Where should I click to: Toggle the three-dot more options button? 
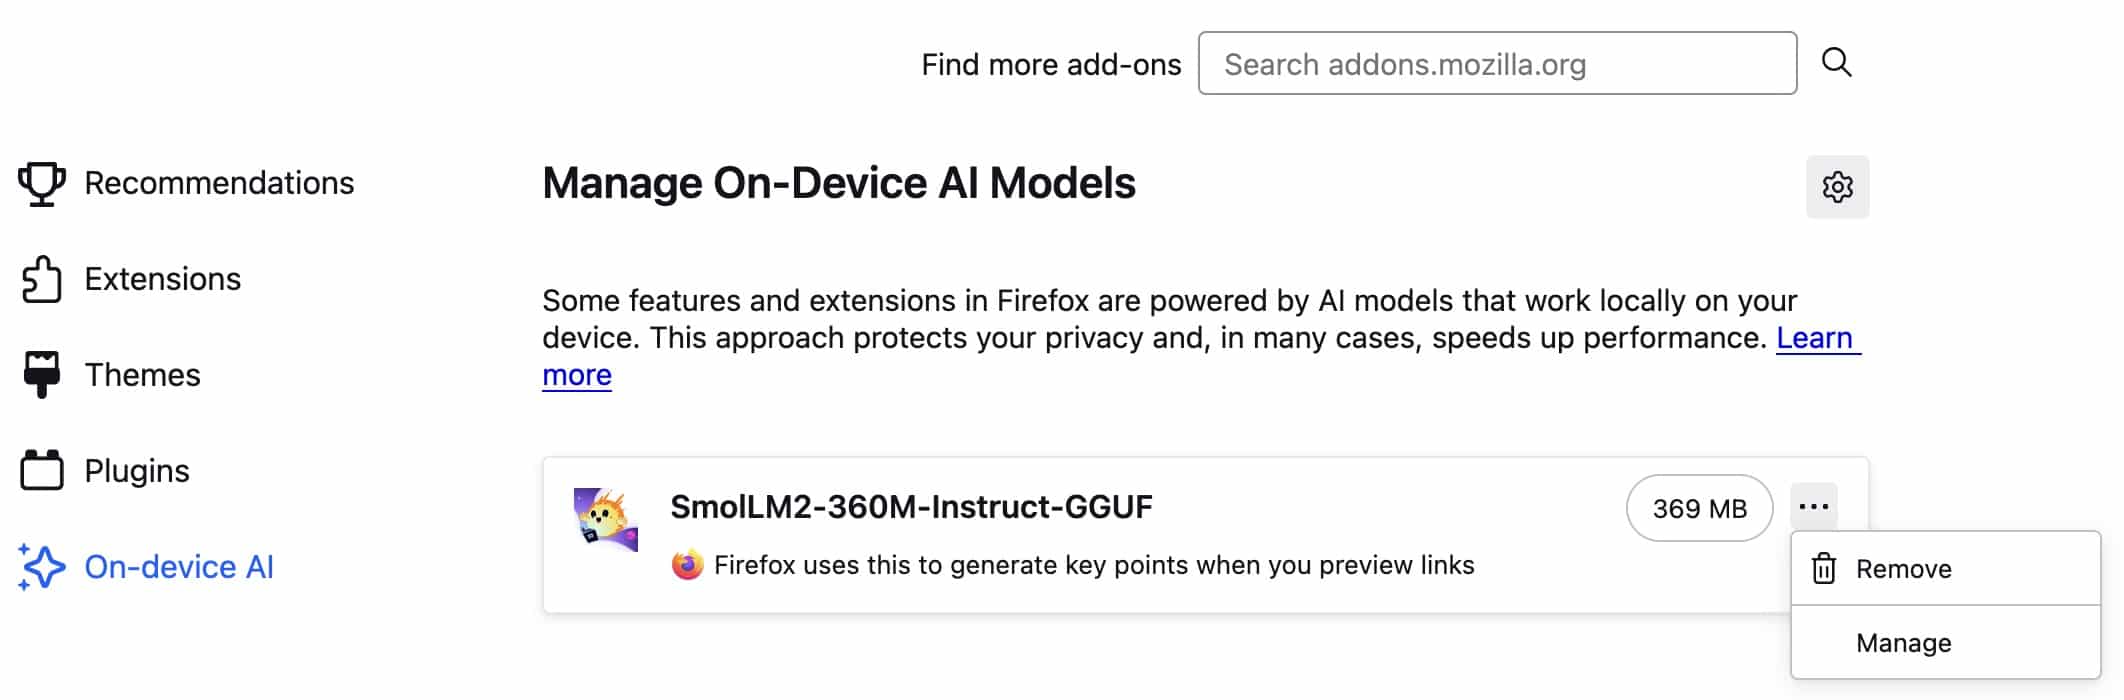pos(1813,507)
